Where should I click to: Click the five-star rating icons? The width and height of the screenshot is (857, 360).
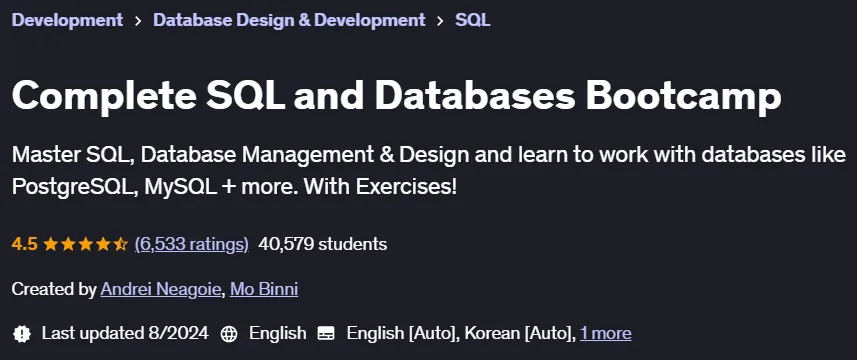point(85,244)
